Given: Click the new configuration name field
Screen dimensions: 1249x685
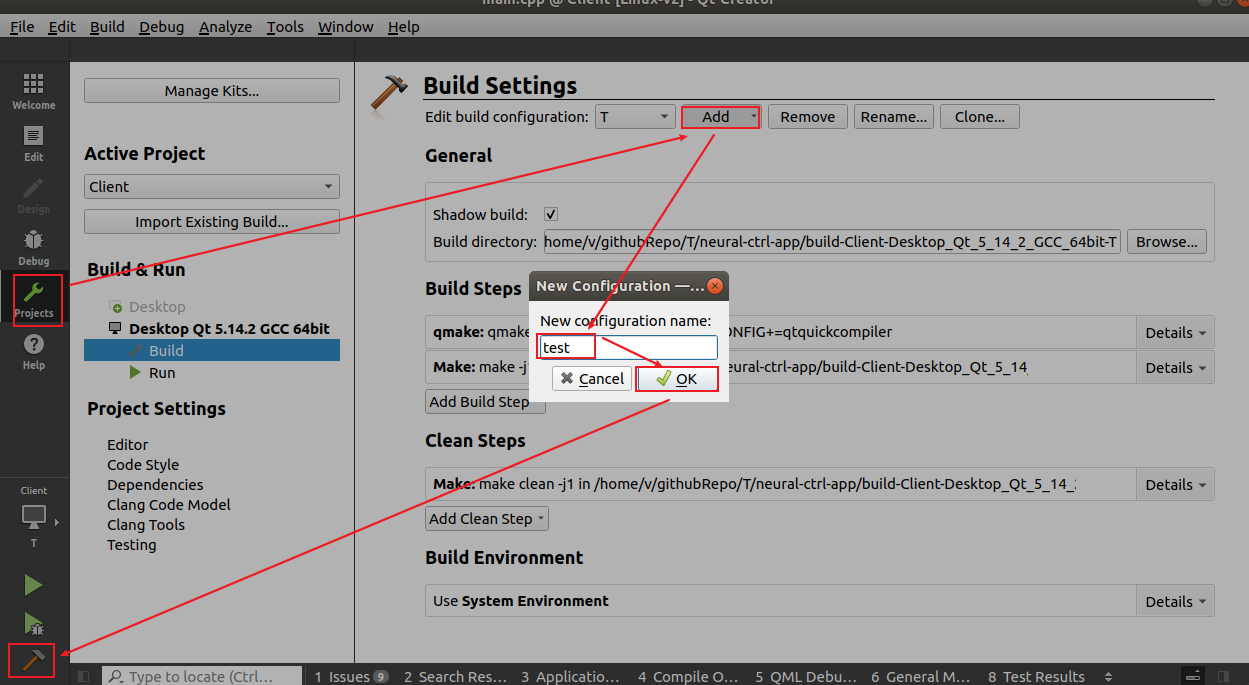Looking at the screenshot, I should click(x=628, y=347).
